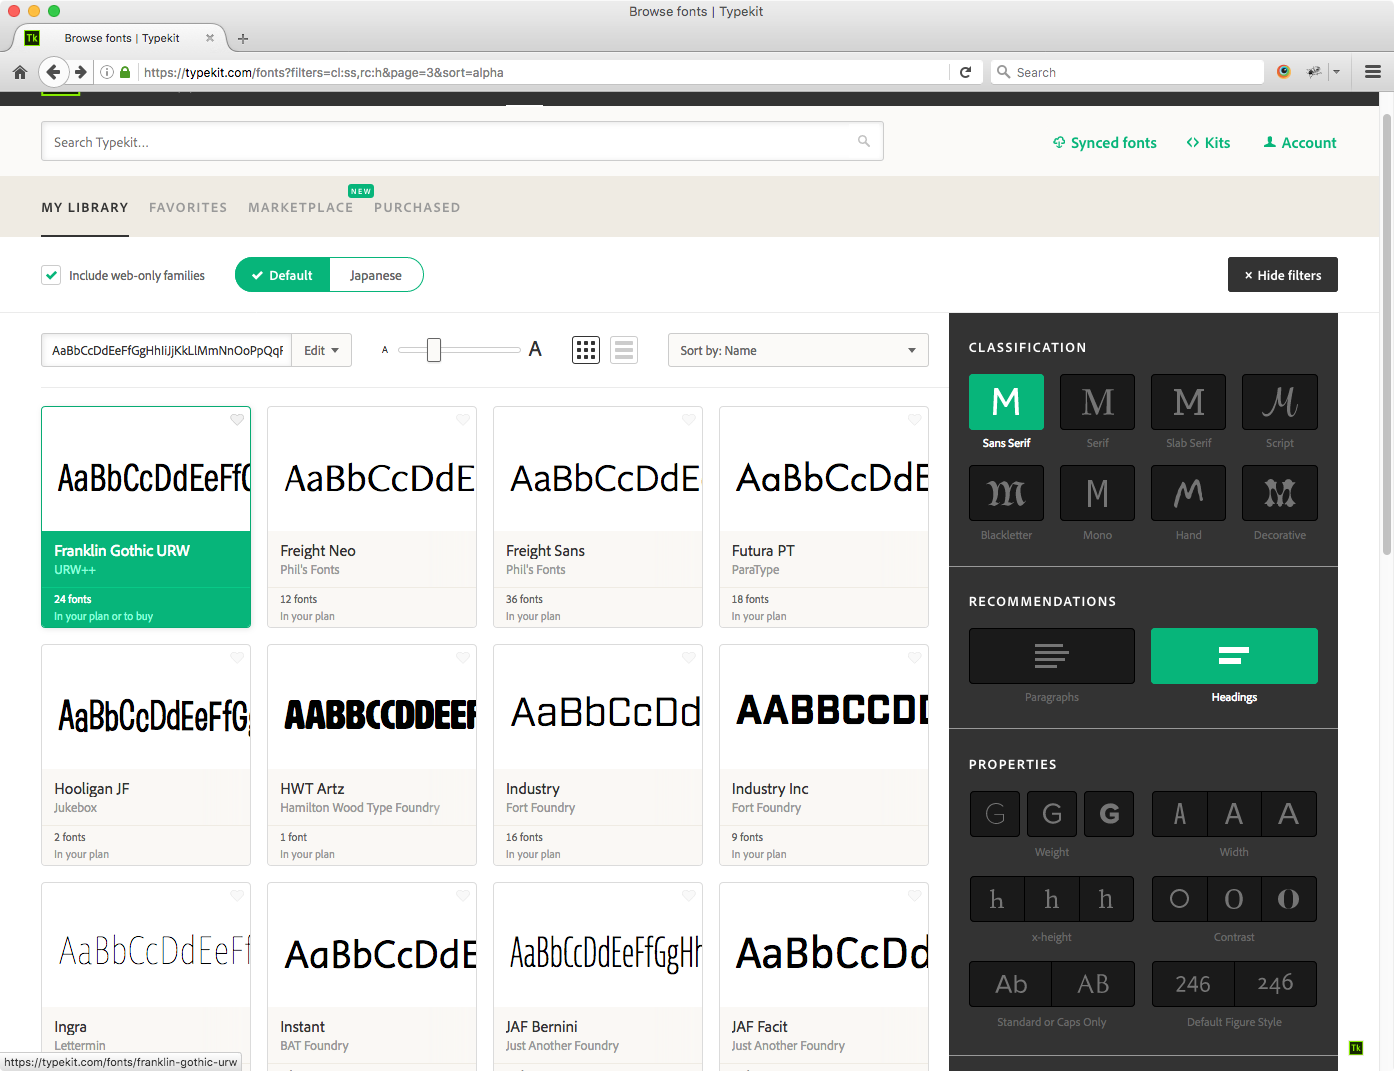Go back to the previous page
1394x1071 pixels.
[x=53, y=72]
